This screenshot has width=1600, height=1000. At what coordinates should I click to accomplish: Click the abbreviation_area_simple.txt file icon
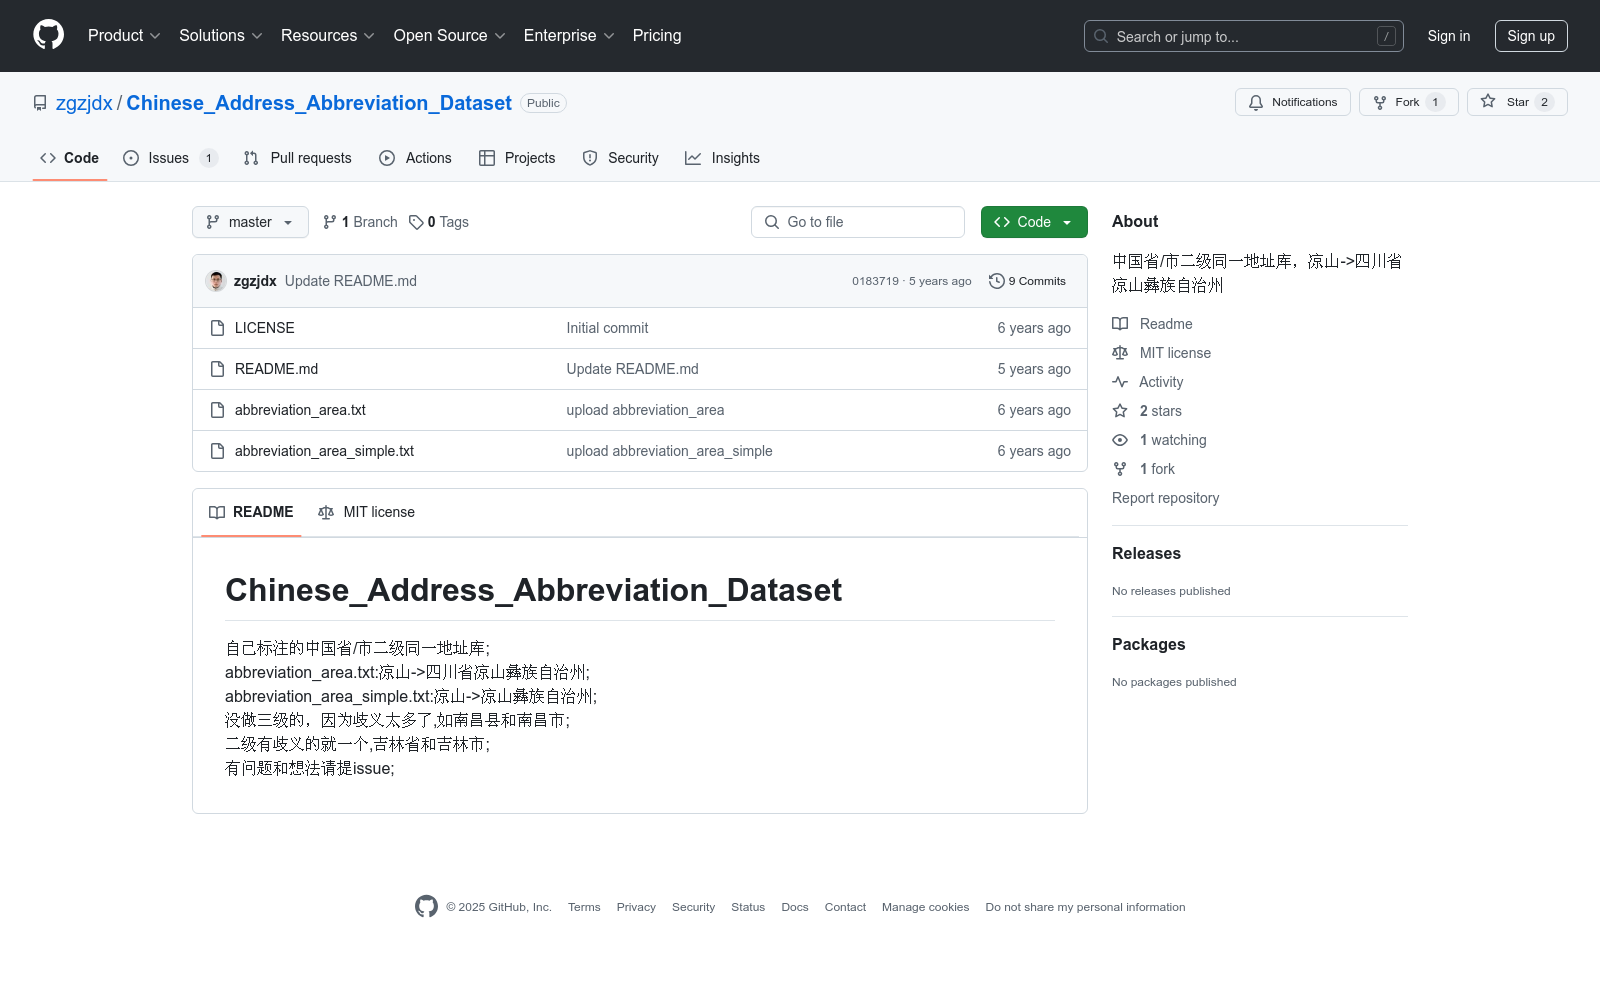tap(217, 451)
